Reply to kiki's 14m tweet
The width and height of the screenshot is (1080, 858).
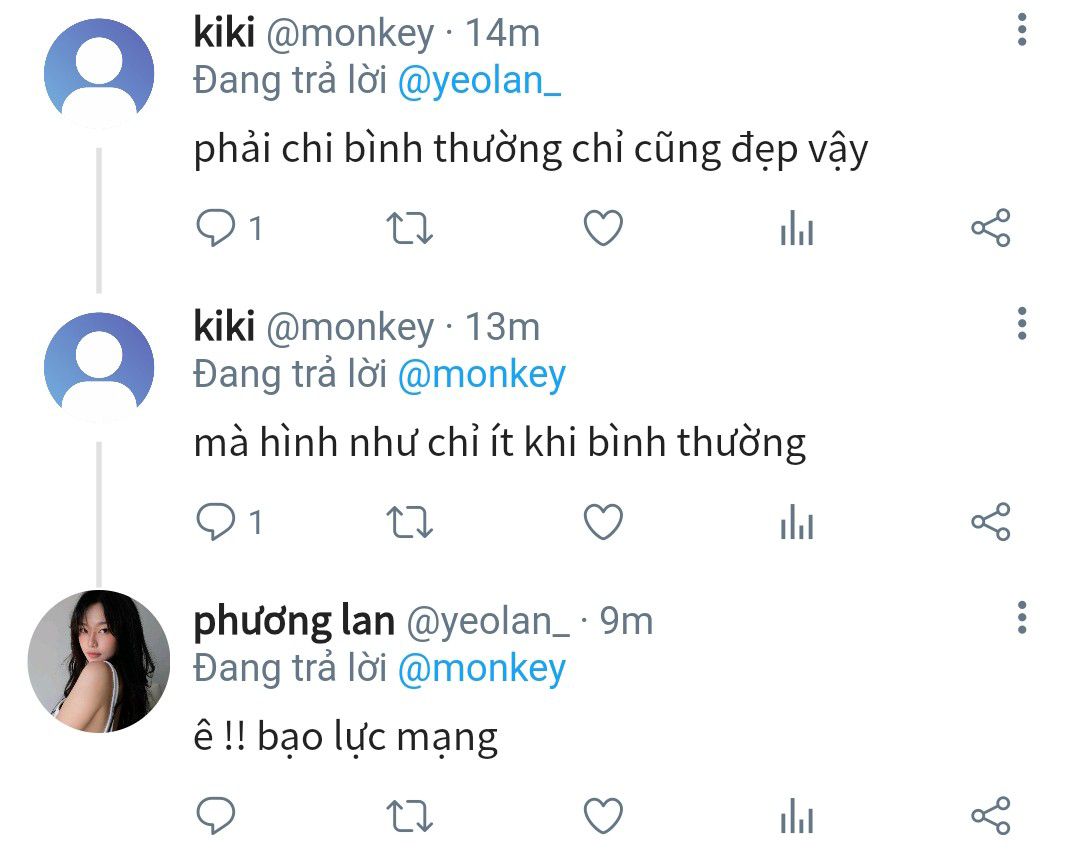[x=216, y=228]
